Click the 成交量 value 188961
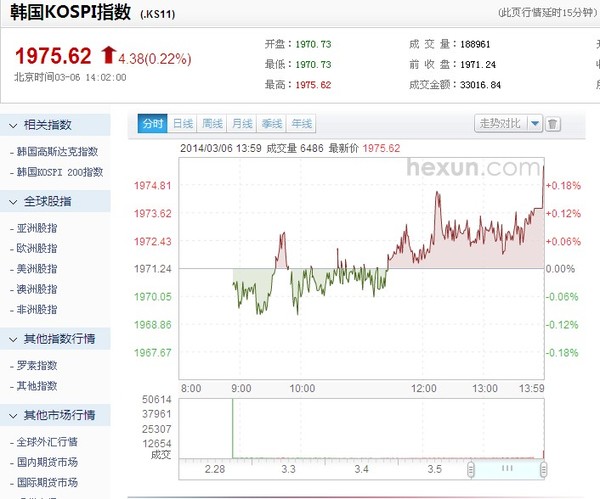Viewport: 600px width, 499px height. 475,44
